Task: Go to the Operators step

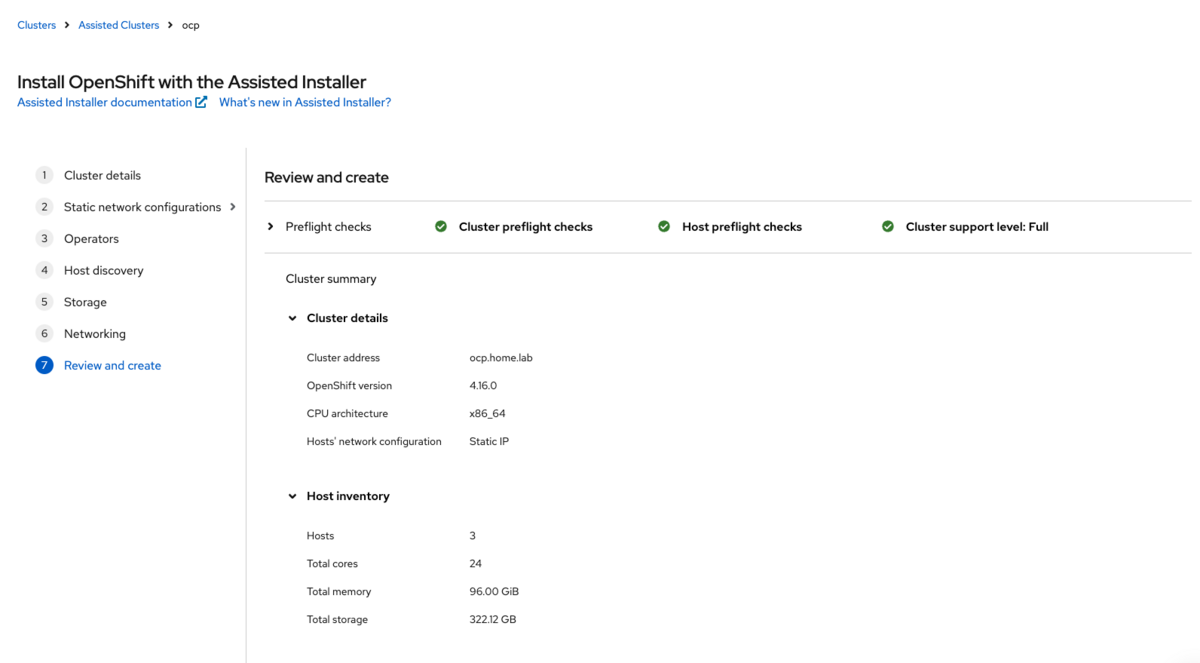Action: click(91, 239)
